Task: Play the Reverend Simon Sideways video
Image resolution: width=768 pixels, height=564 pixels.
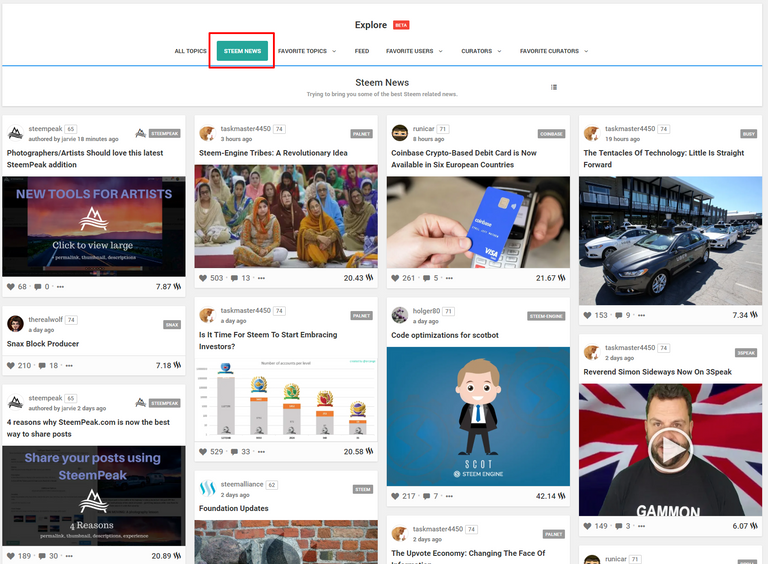Action: click(670, 449)
